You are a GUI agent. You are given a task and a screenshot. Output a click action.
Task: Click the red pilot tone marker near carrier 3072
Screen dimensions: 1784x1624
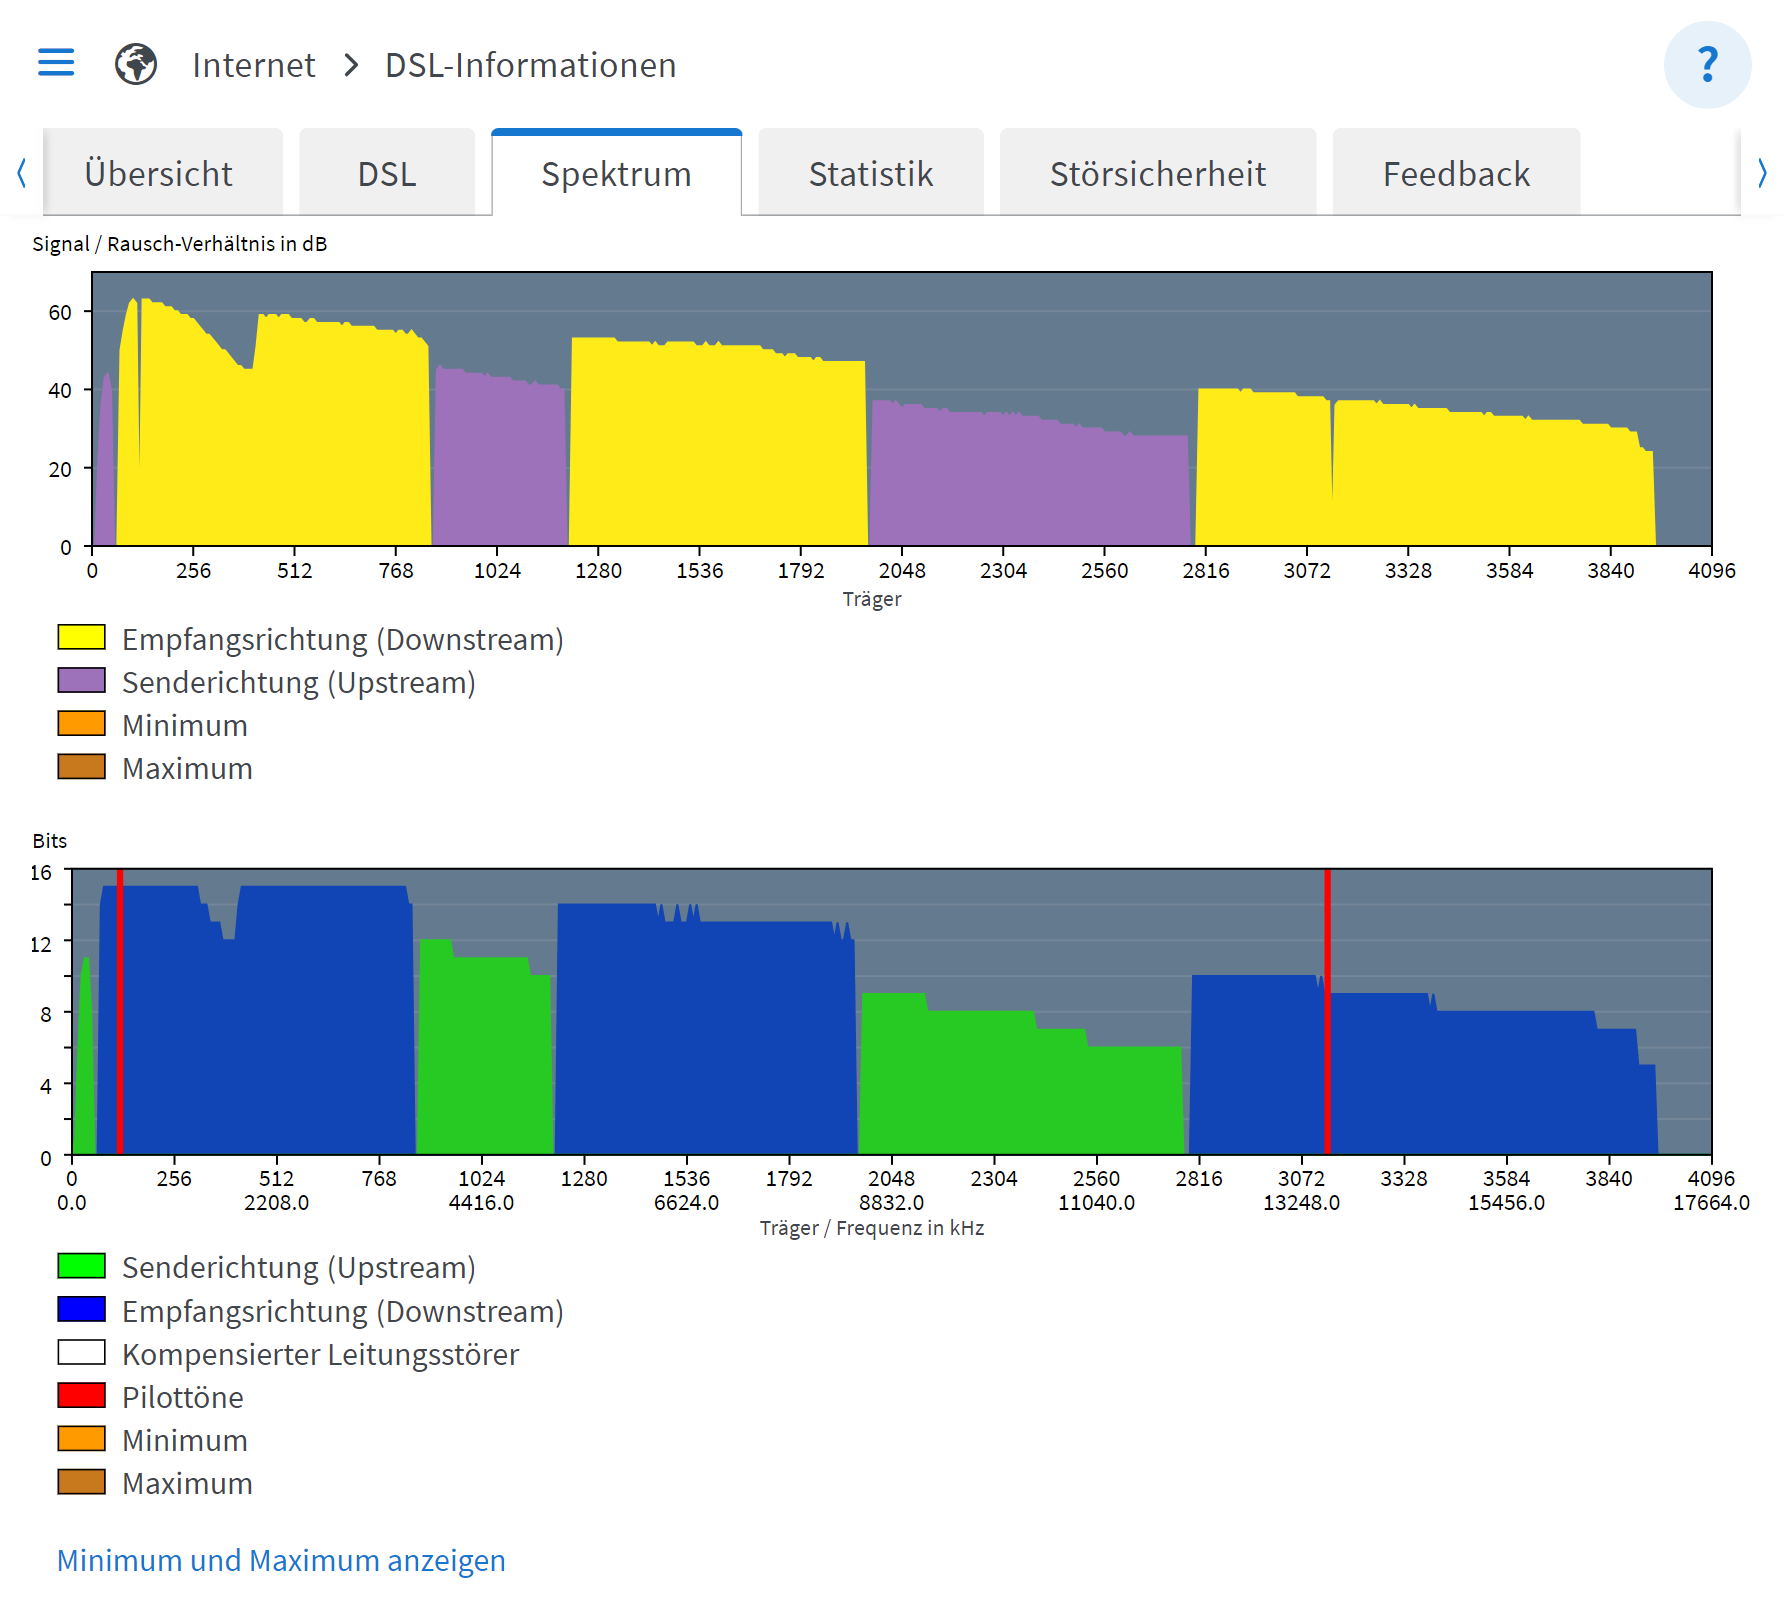coord(1327,1010)
